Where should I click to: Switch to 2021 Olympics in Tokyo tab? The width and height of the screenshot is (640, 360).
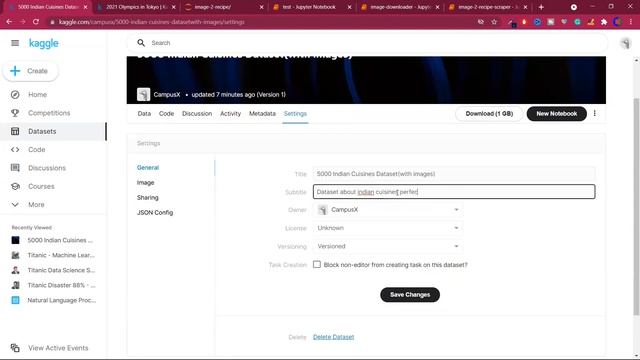136,7
